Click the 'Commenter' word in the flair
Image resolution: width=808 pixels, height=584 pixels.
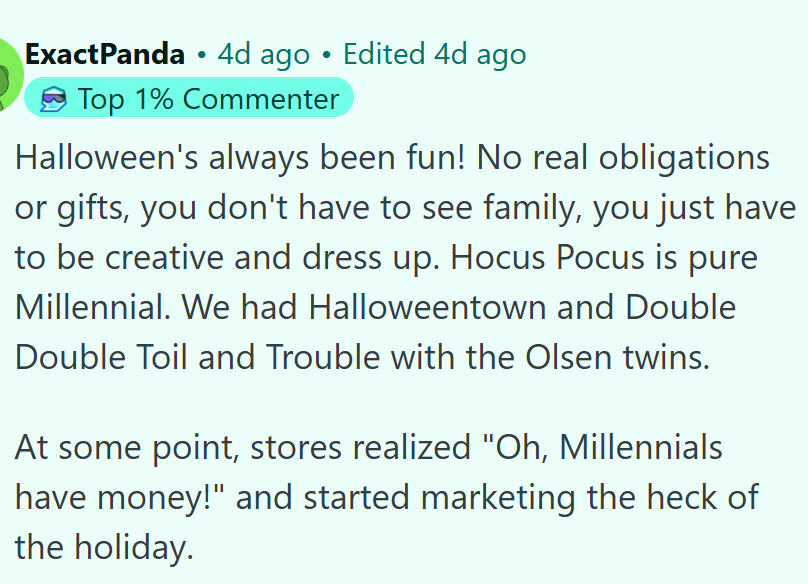[261, 99]
